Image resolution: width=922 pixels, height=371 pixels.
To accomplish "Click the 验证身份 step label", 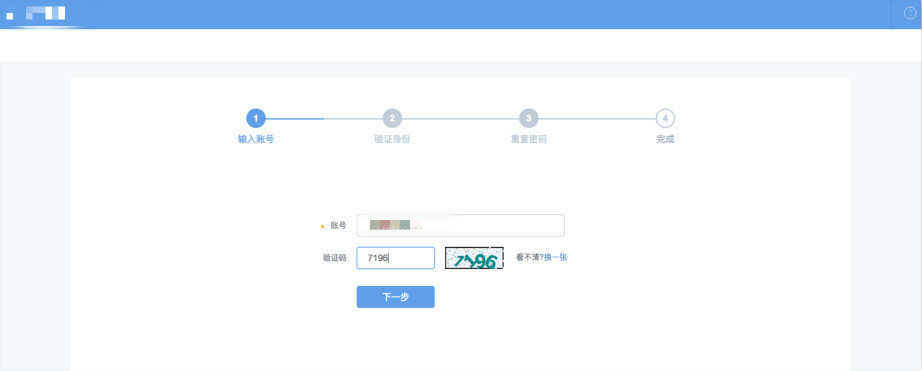I will (x=392, y=140).
